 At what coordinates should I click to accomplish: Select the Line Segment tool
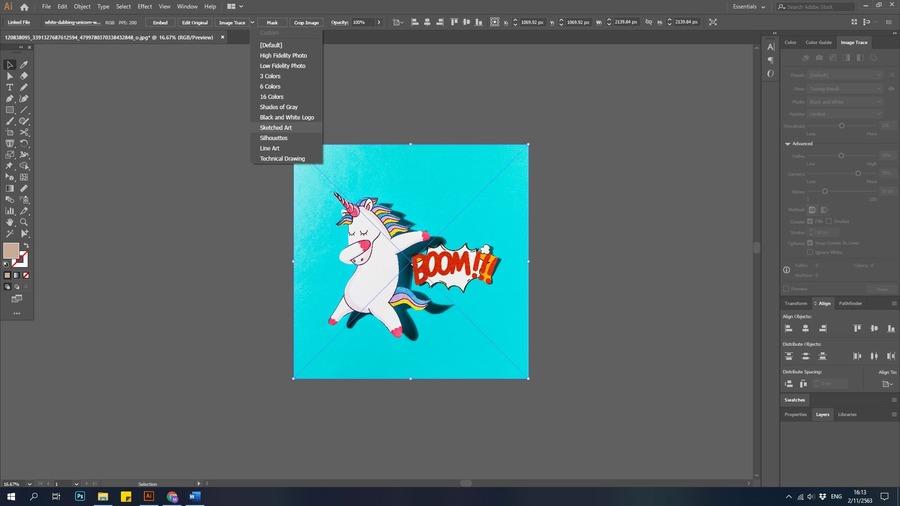[24, 110]
